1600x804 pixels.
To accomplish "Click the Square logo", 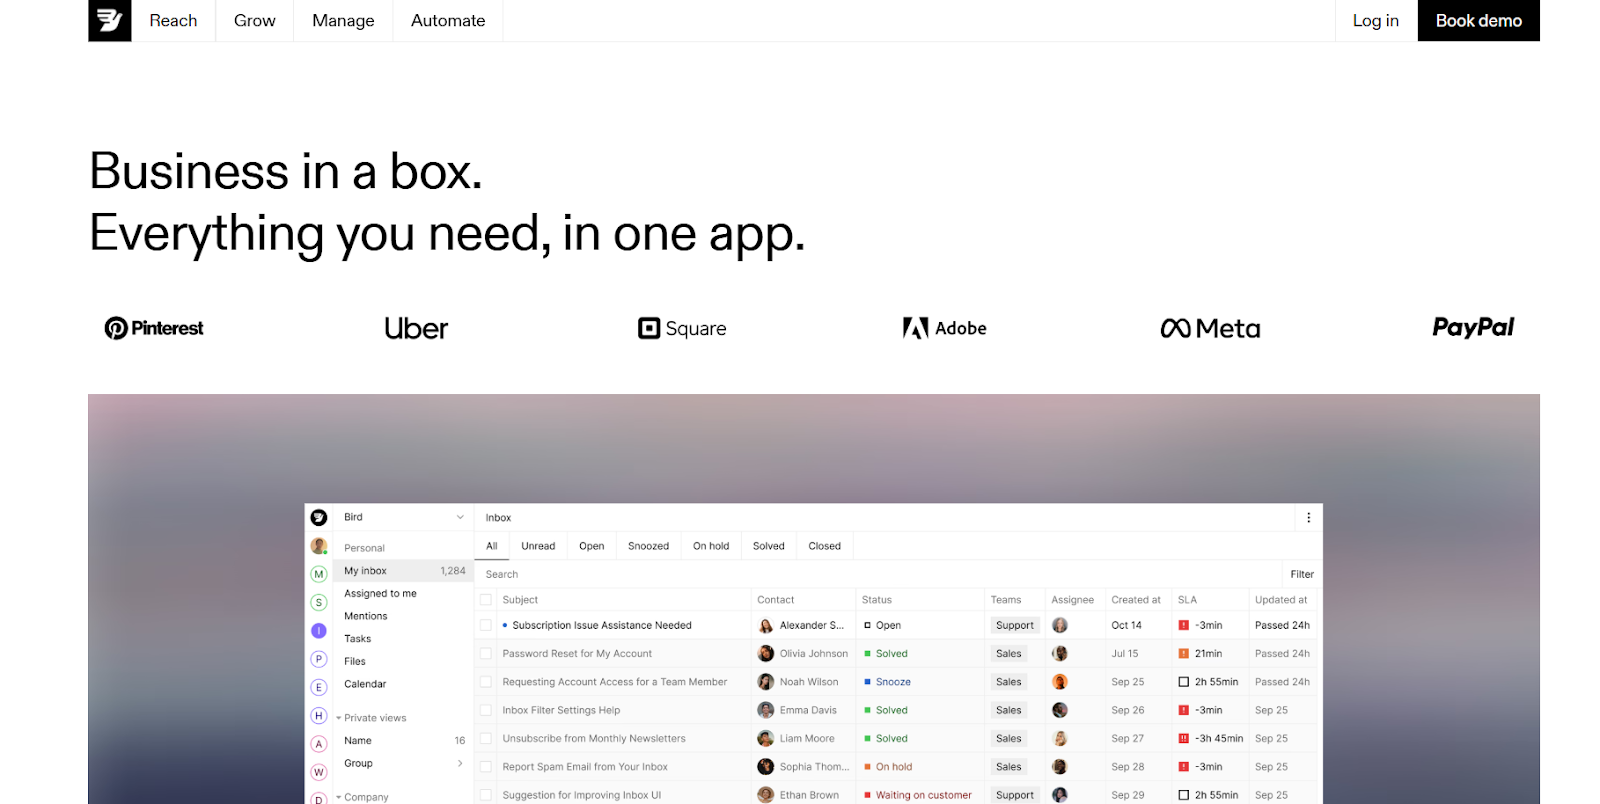I will click(682, 328).
